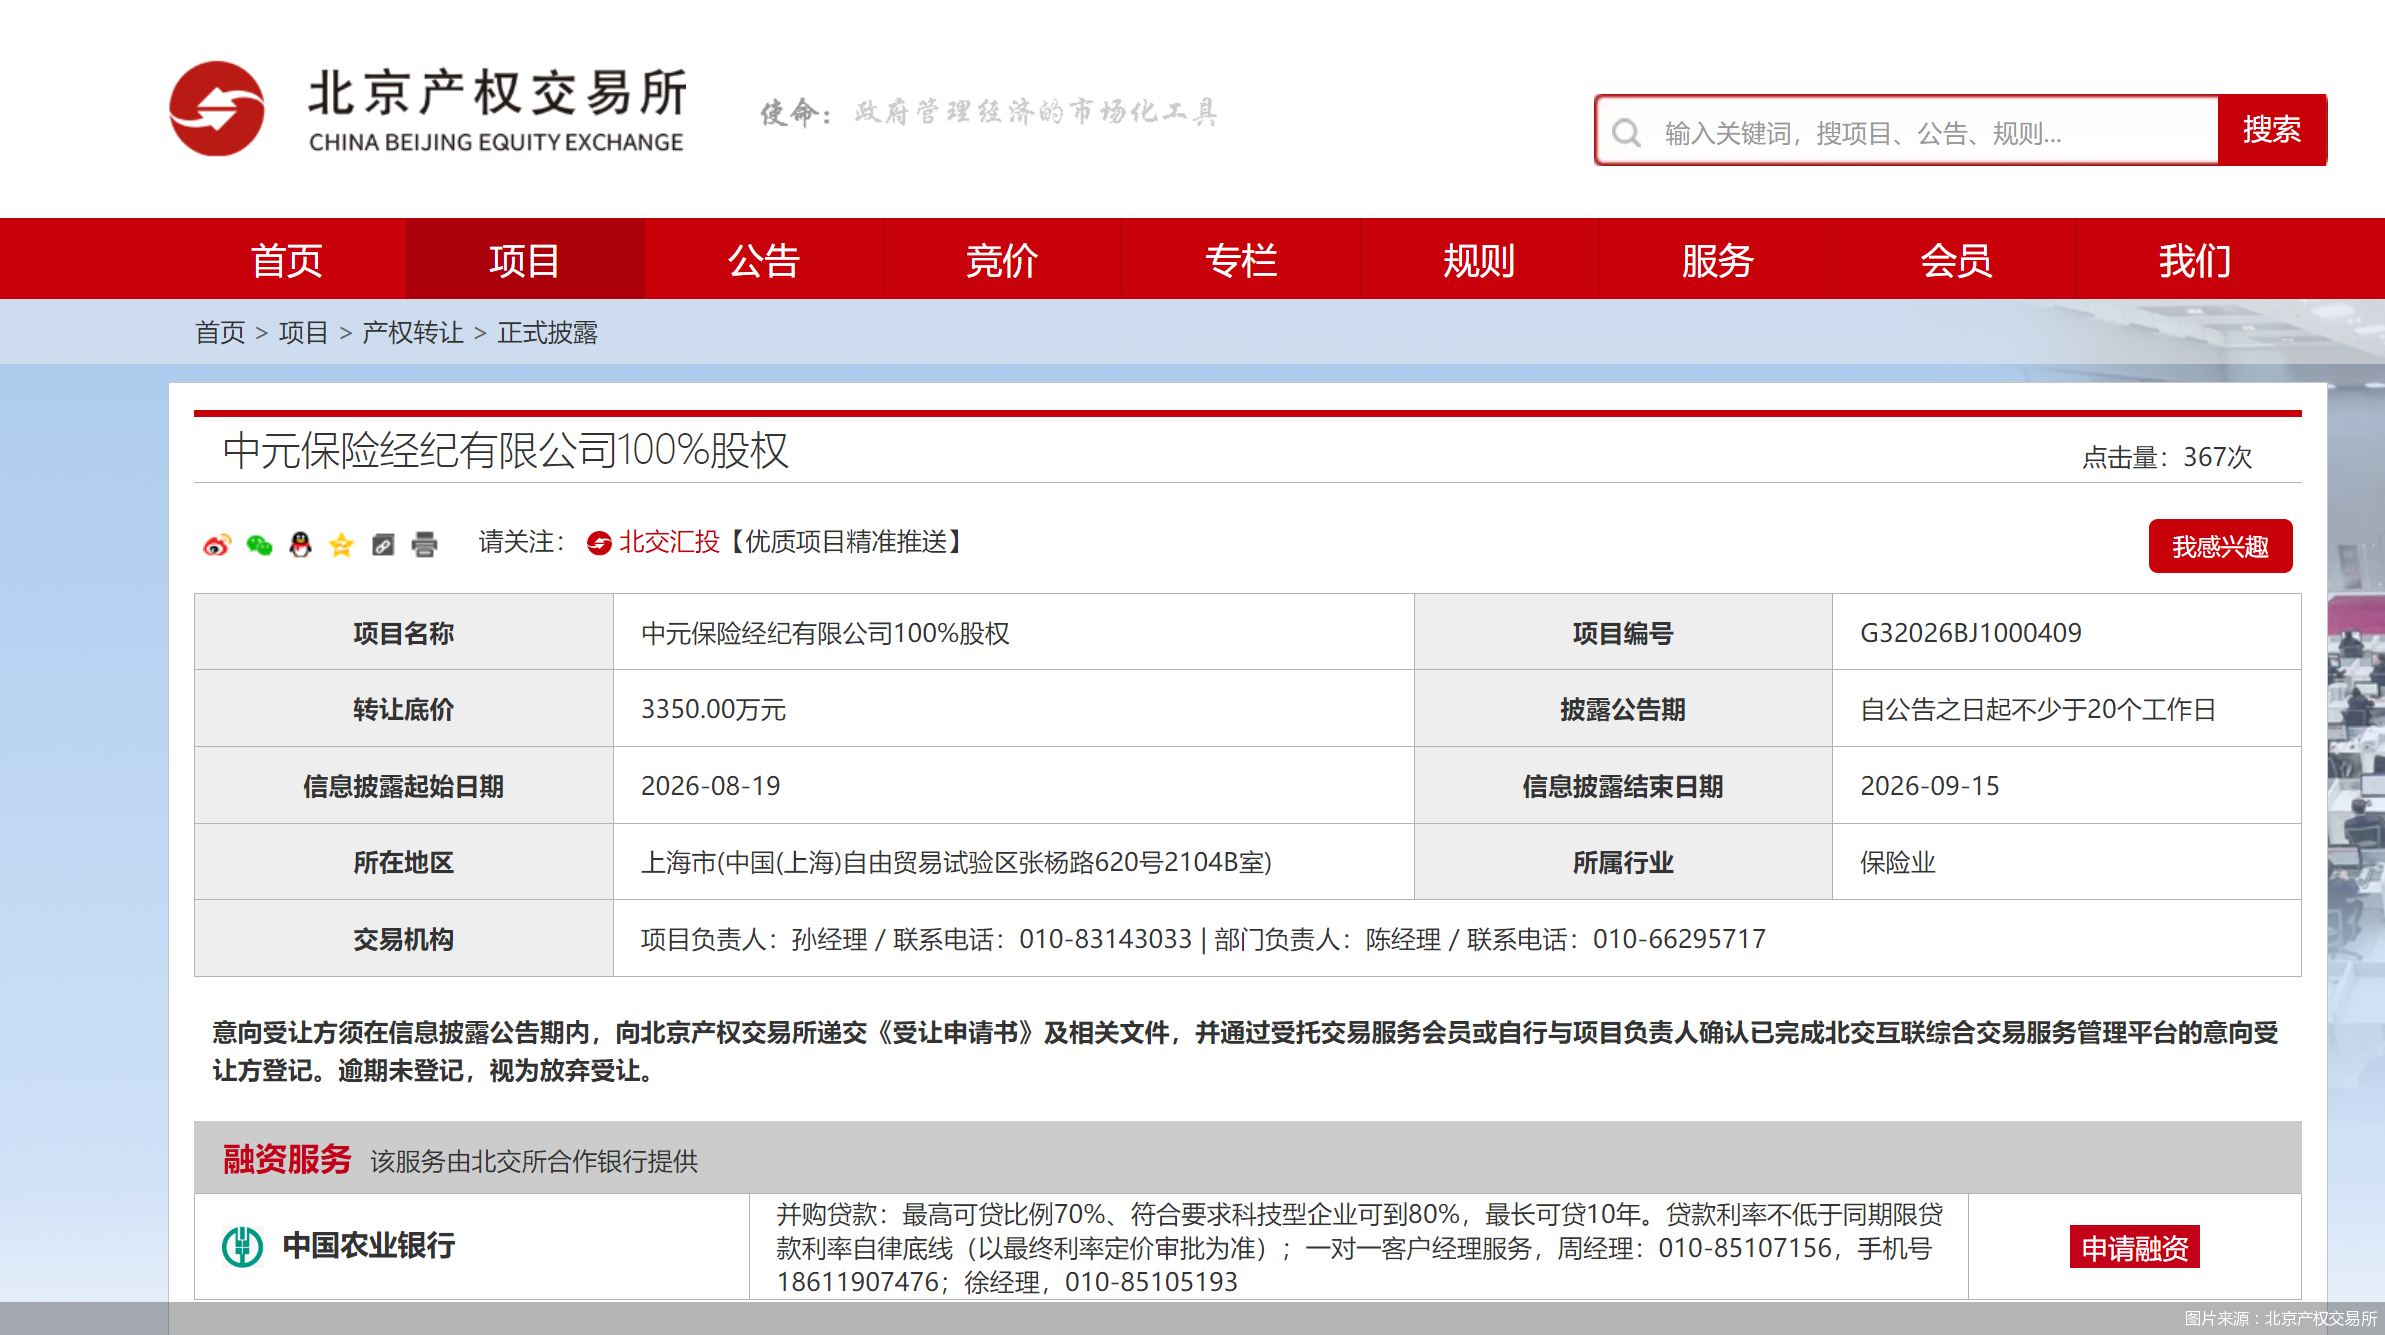Click the 点击量：367次 view count

click(x=2167, y=457)
